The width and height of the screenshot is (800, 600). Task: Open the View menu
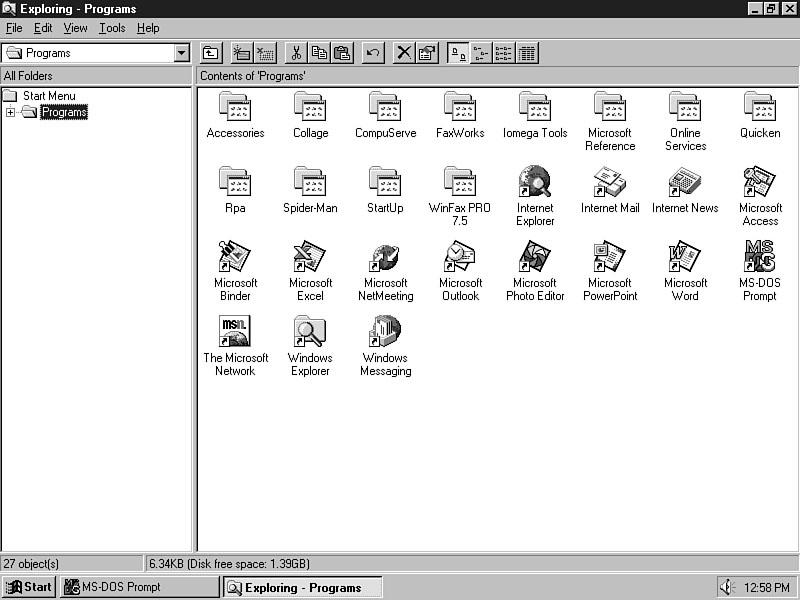click(x=76, y=28)
